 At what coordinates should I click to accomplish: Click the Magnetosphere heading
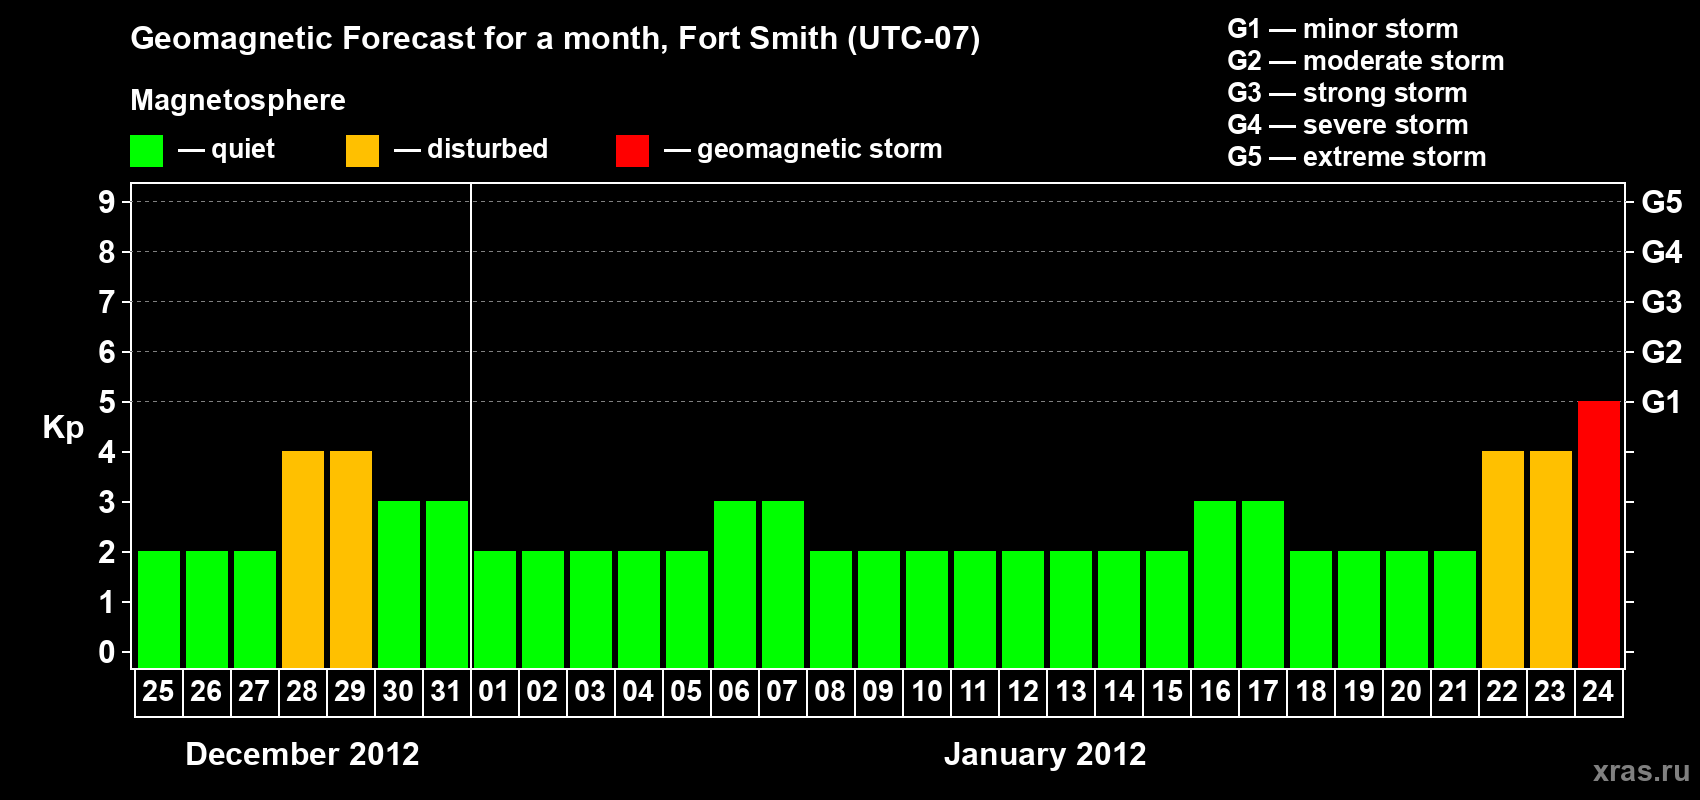pyautogui.click(x=238, y=100)
